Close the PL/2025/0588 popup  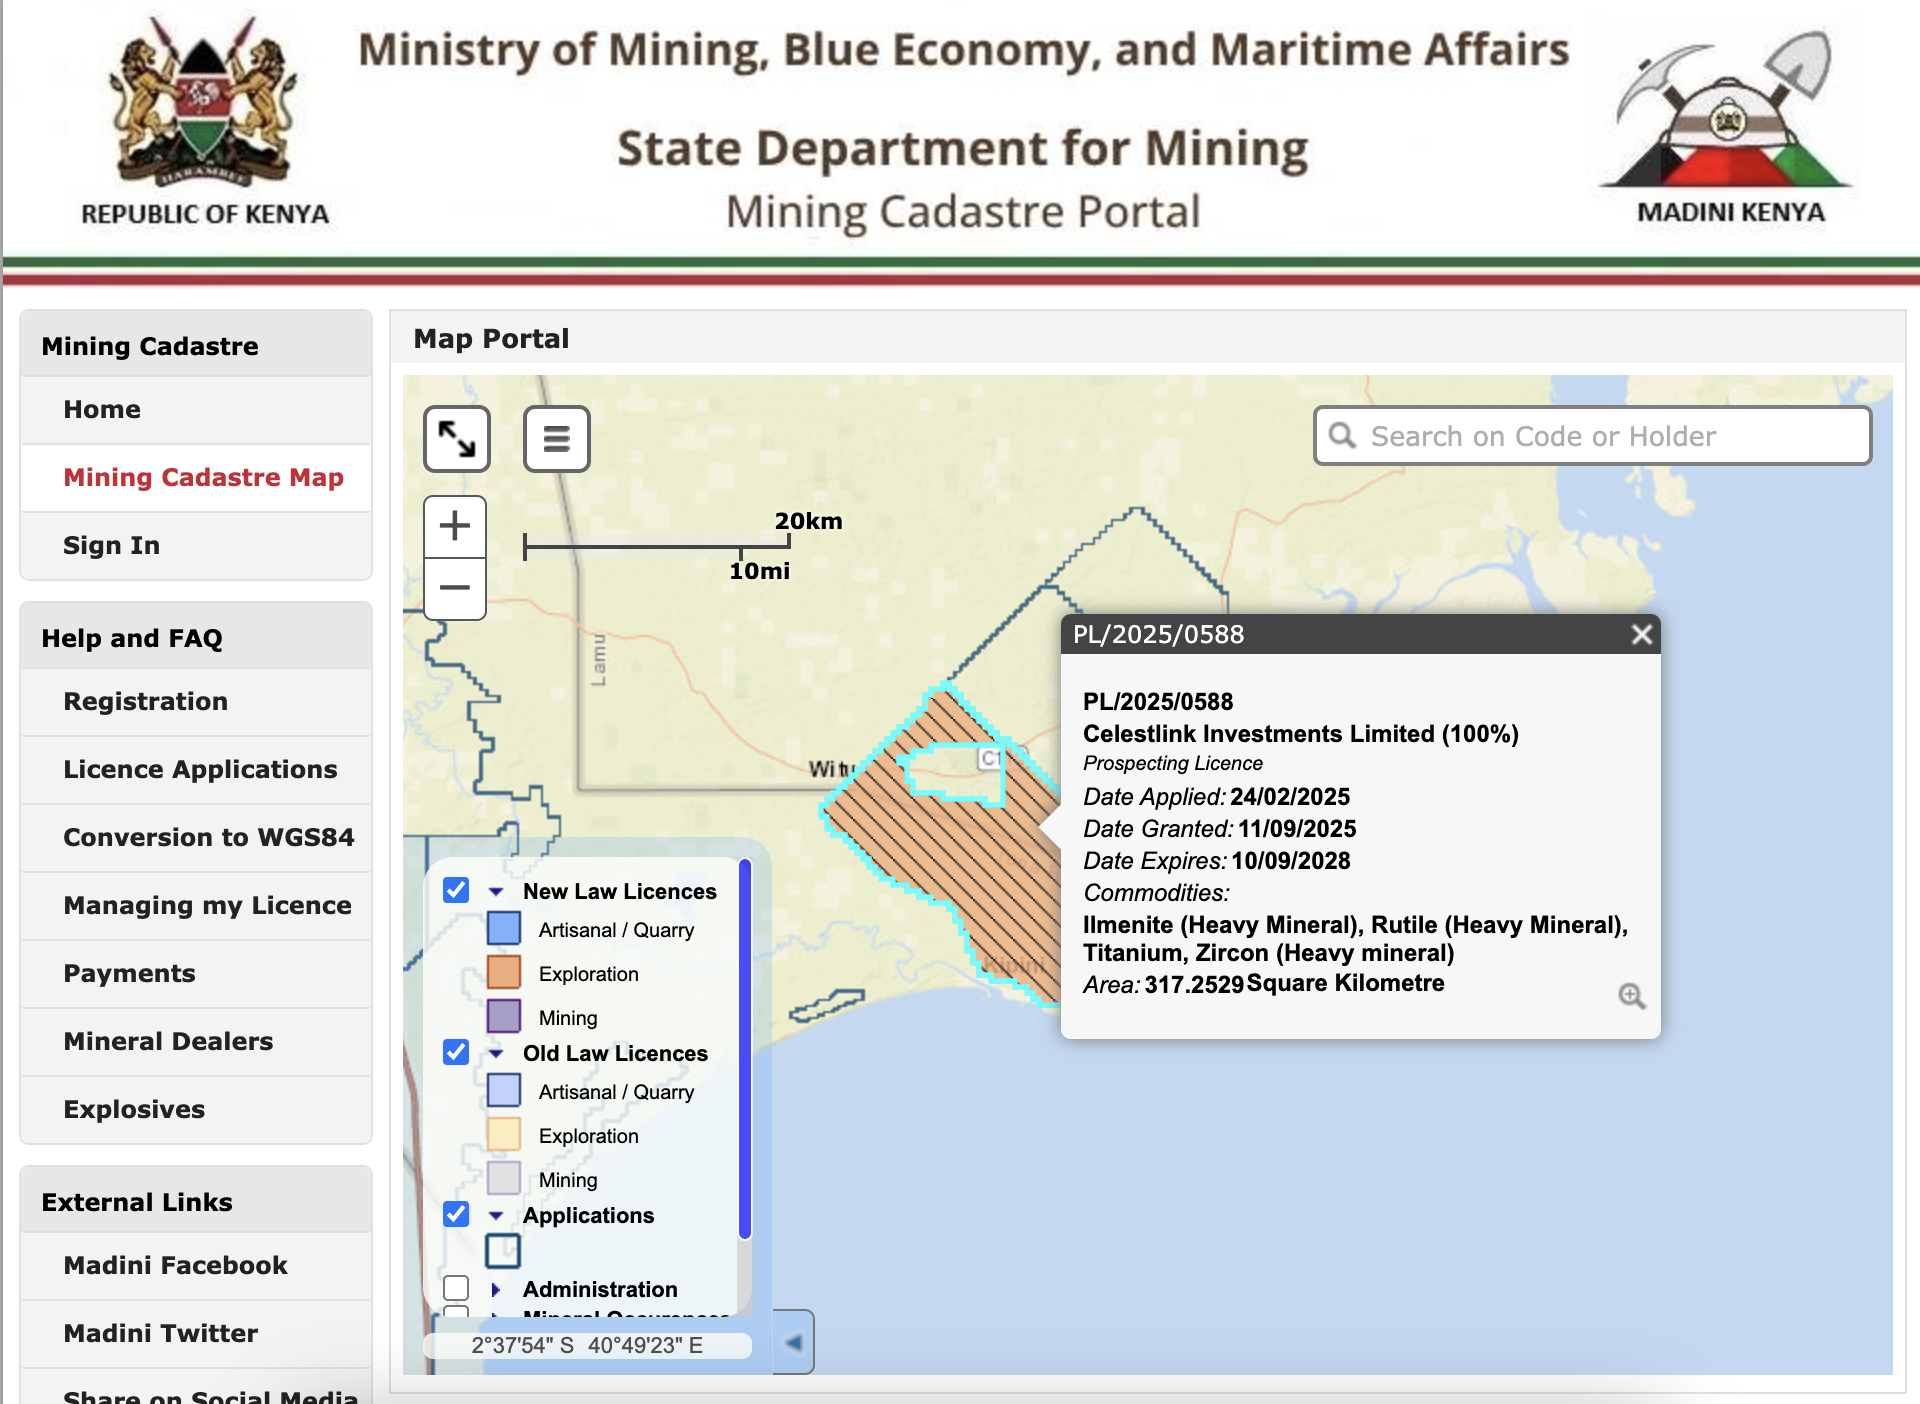pyautogui.click(x=1641, y=635)
